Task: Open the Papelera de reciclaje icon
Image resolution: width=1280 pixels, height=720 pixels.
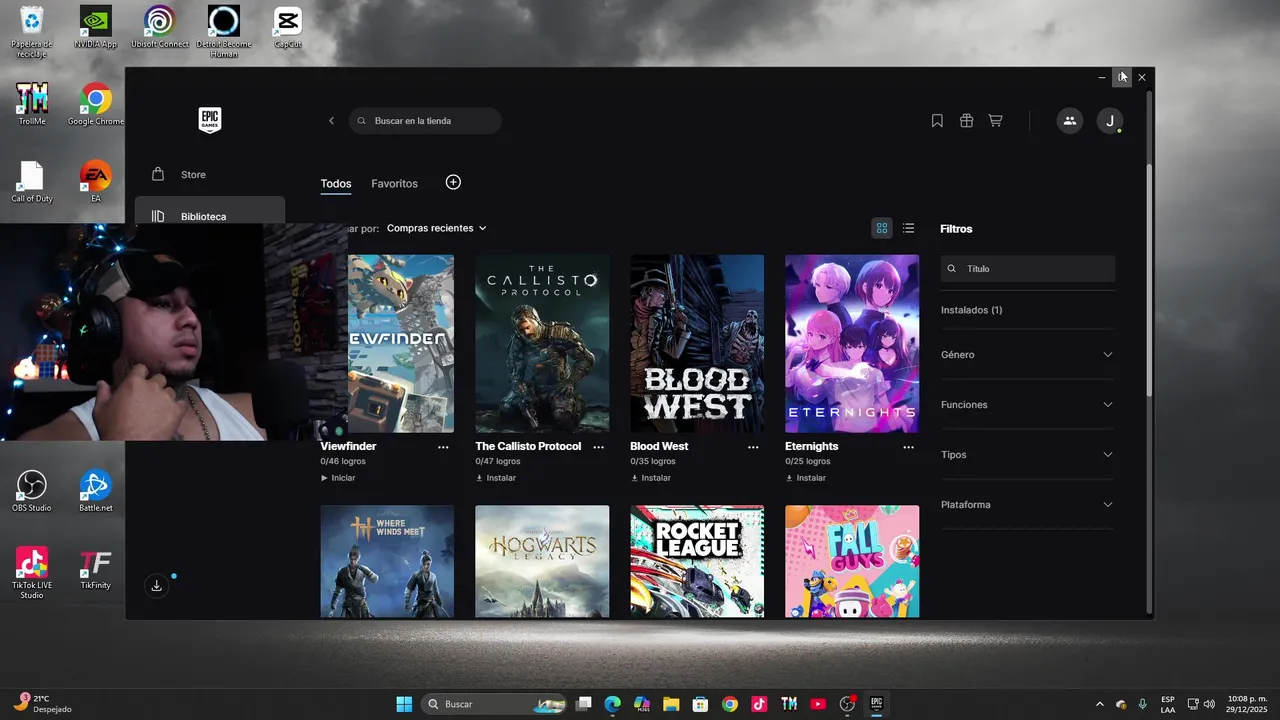Action: click(x=32, y=32)
